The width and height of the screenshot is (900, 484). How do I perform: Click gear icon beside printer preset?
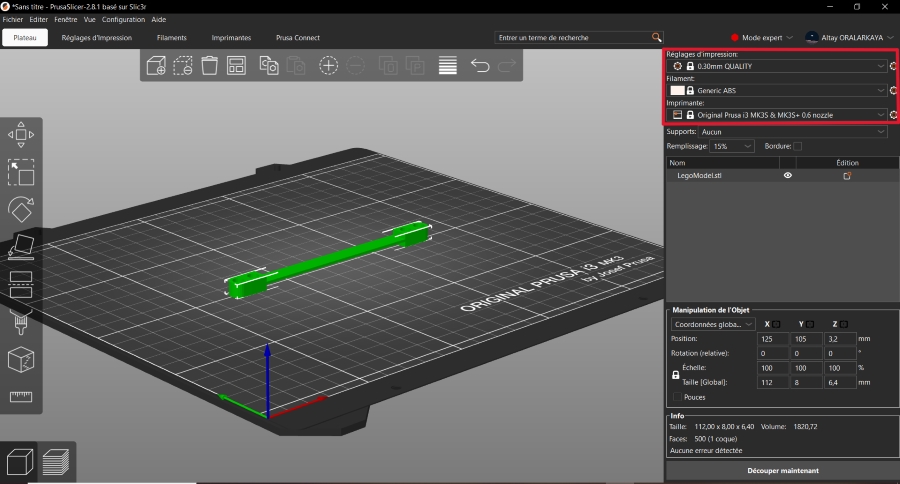click(893, 115)
